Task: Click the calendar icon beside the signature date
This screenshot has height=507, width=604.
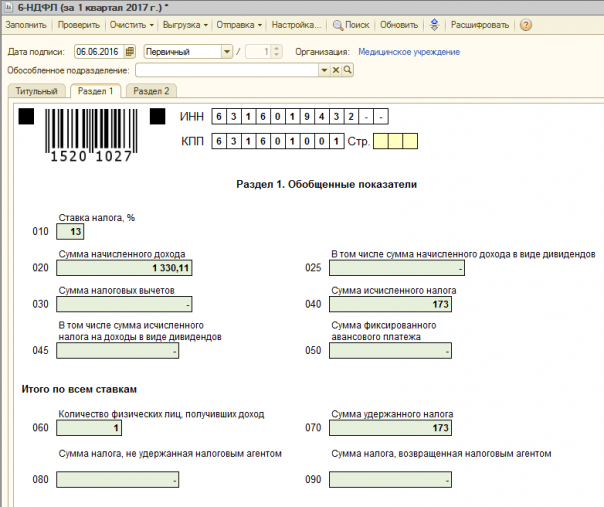Action: 129,51
